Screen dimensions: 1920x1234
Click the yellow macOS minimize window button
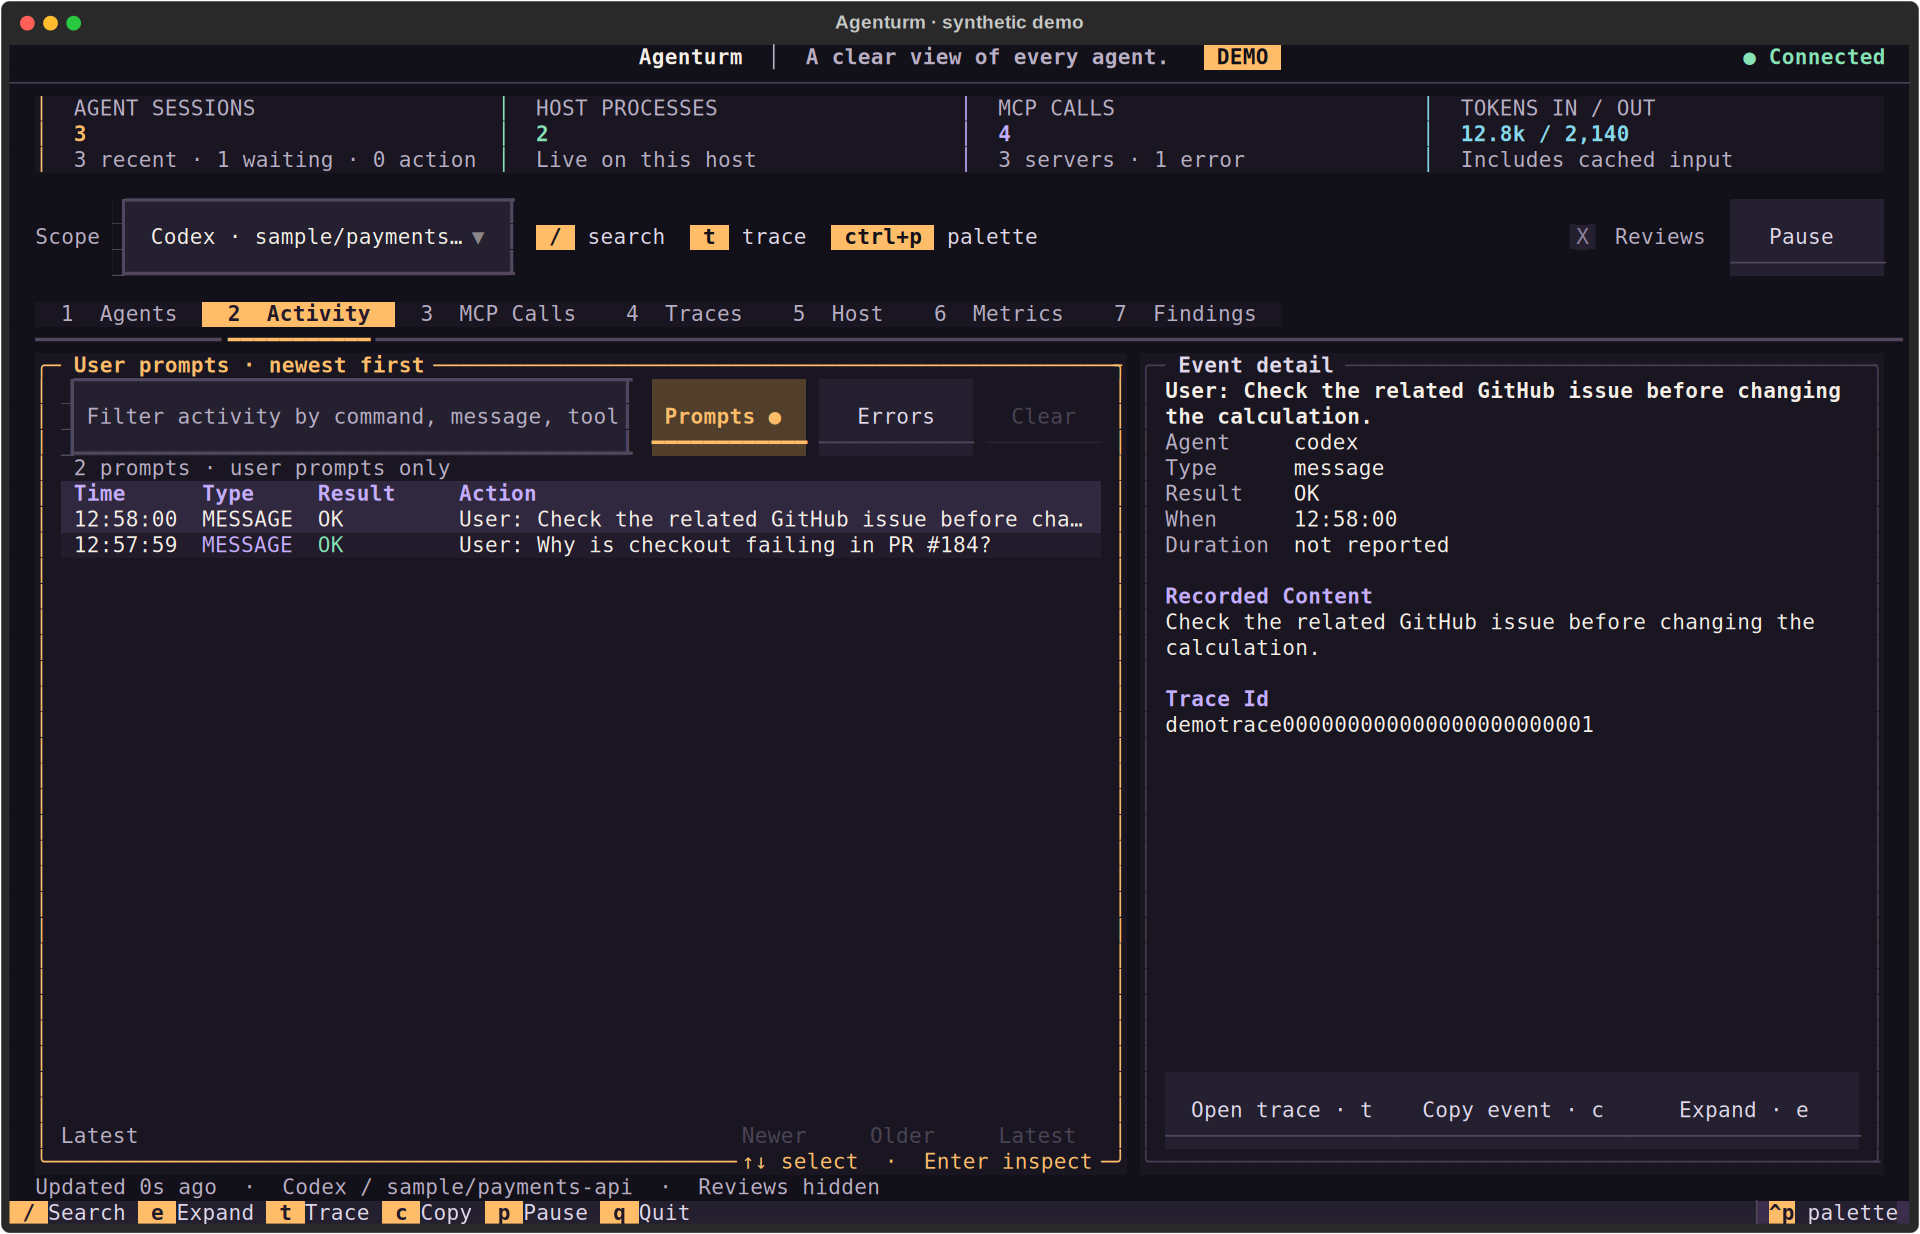click(x=50, y=23)
